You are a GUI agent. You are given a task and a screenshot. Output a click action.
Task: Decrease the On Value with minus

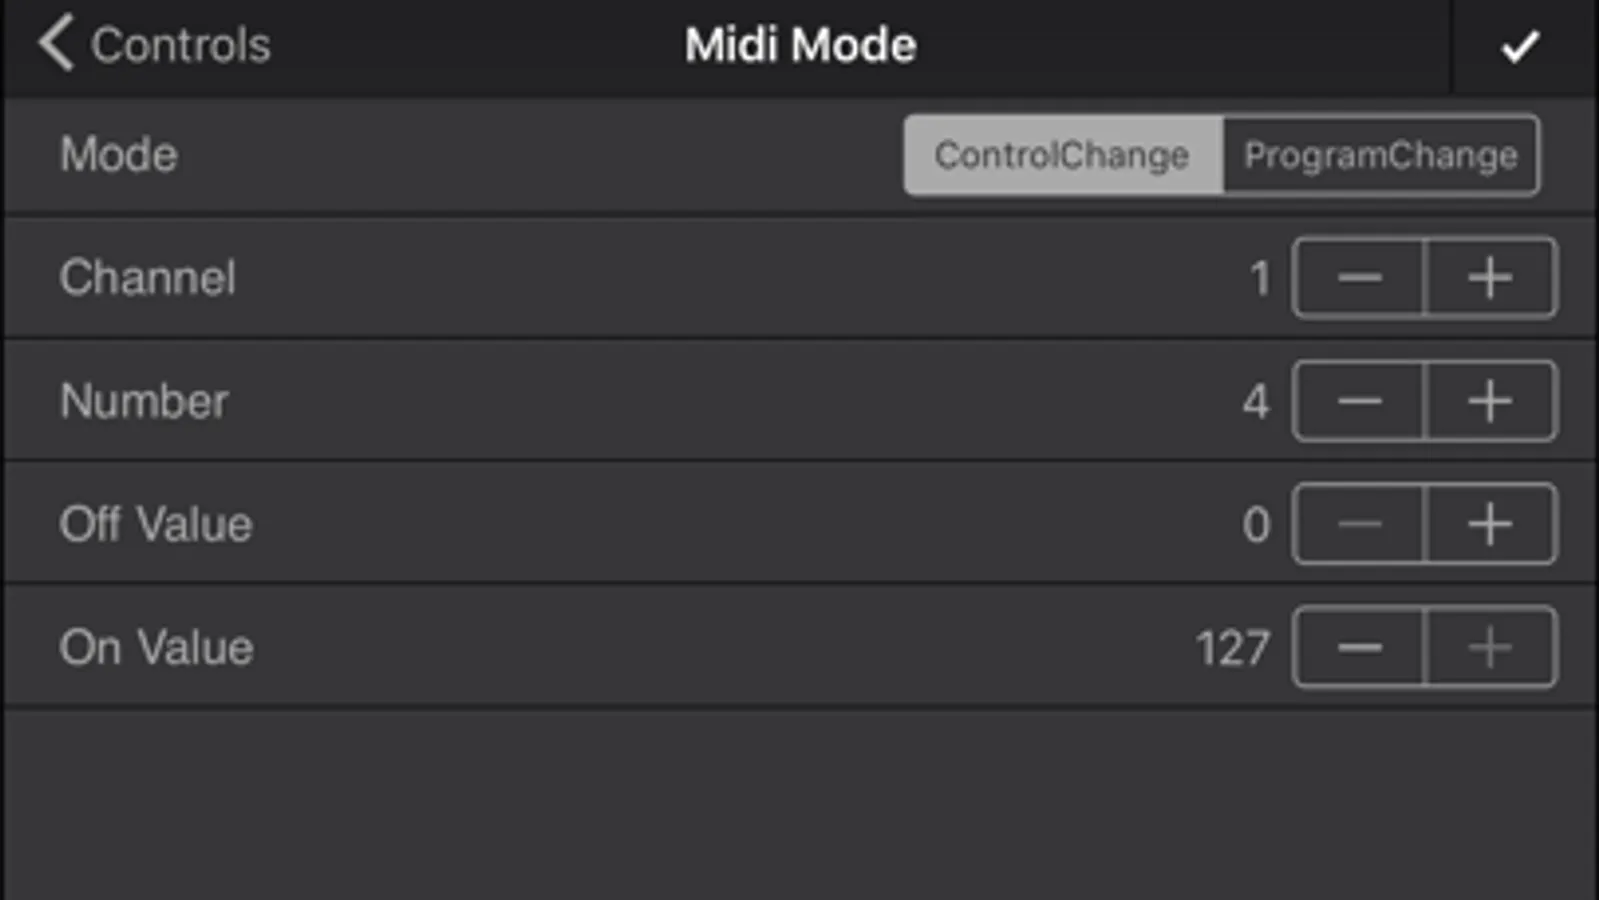pyautogui.click(x=1359, y=647)
